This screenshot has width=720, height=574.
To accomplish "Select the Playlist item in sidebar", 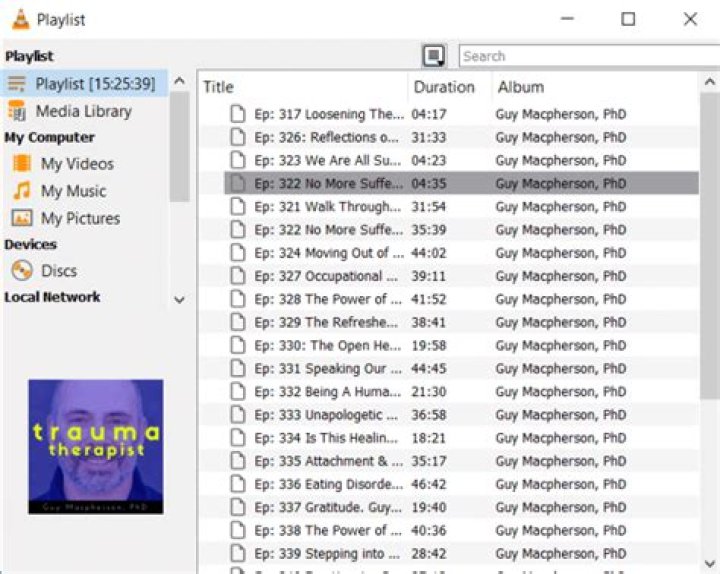I will click(94, 83).
